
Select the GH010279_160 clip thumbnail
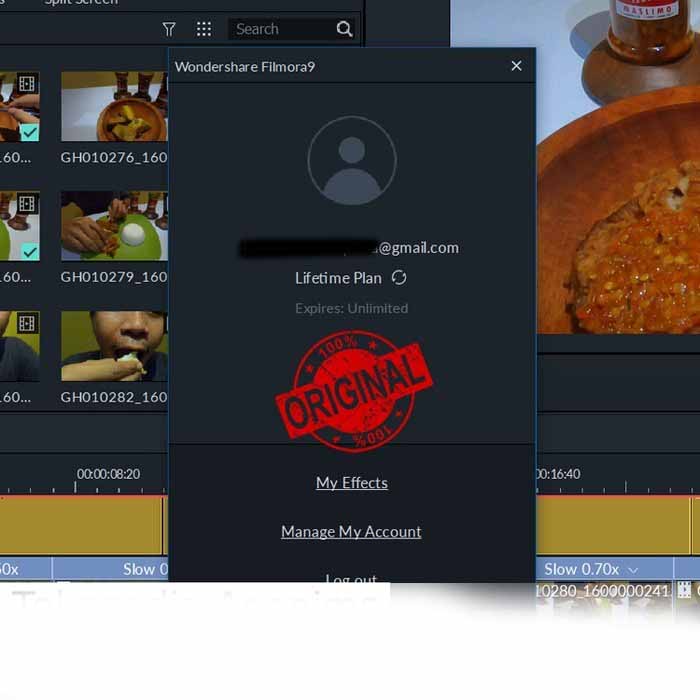[114, 226]
